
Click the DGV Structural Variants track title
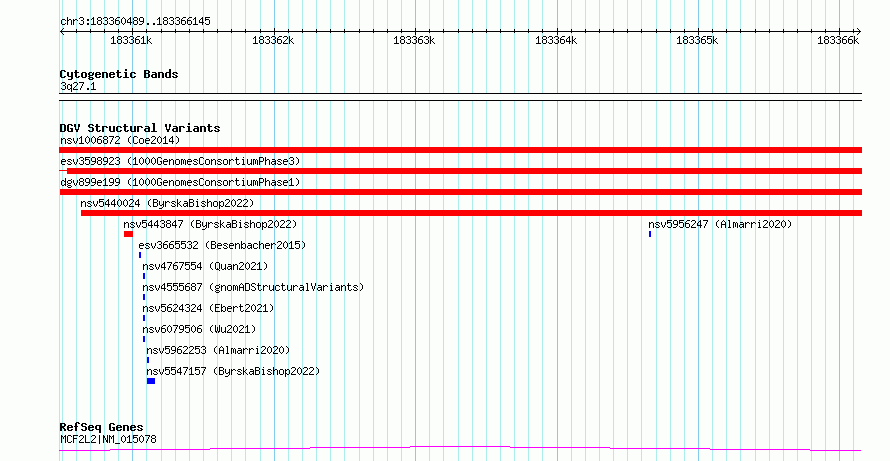pos(140,128)
